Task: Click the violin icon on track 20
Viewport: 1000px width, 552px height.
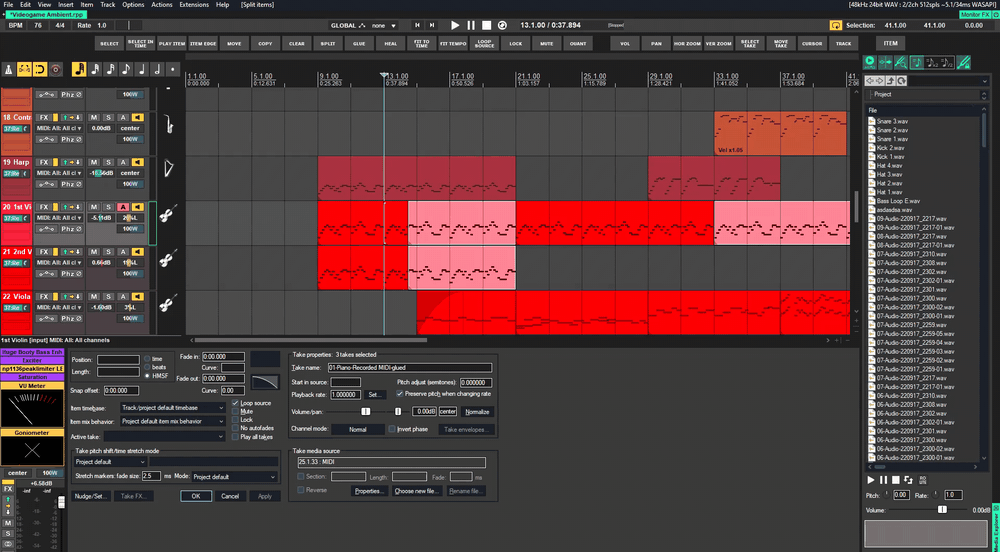Action: (x=169, y=215)
